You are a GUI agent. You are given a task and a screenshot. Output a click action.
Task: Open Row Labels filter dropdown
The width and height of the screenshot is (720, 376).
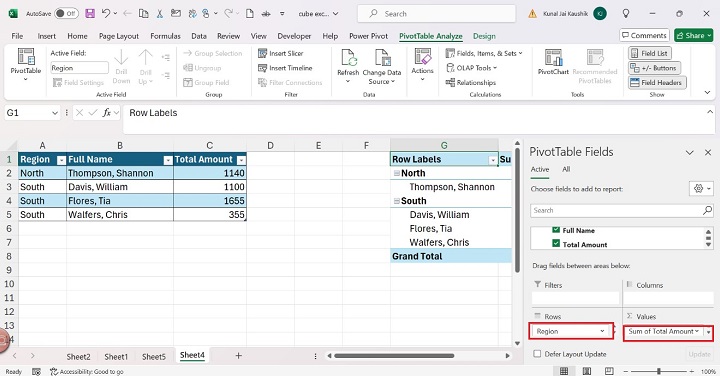(x=493, y=160)
